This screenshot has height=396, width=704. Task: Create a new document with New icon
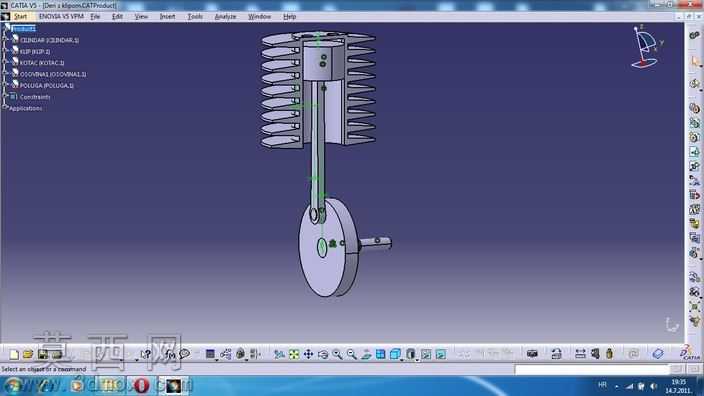point(14,355)
